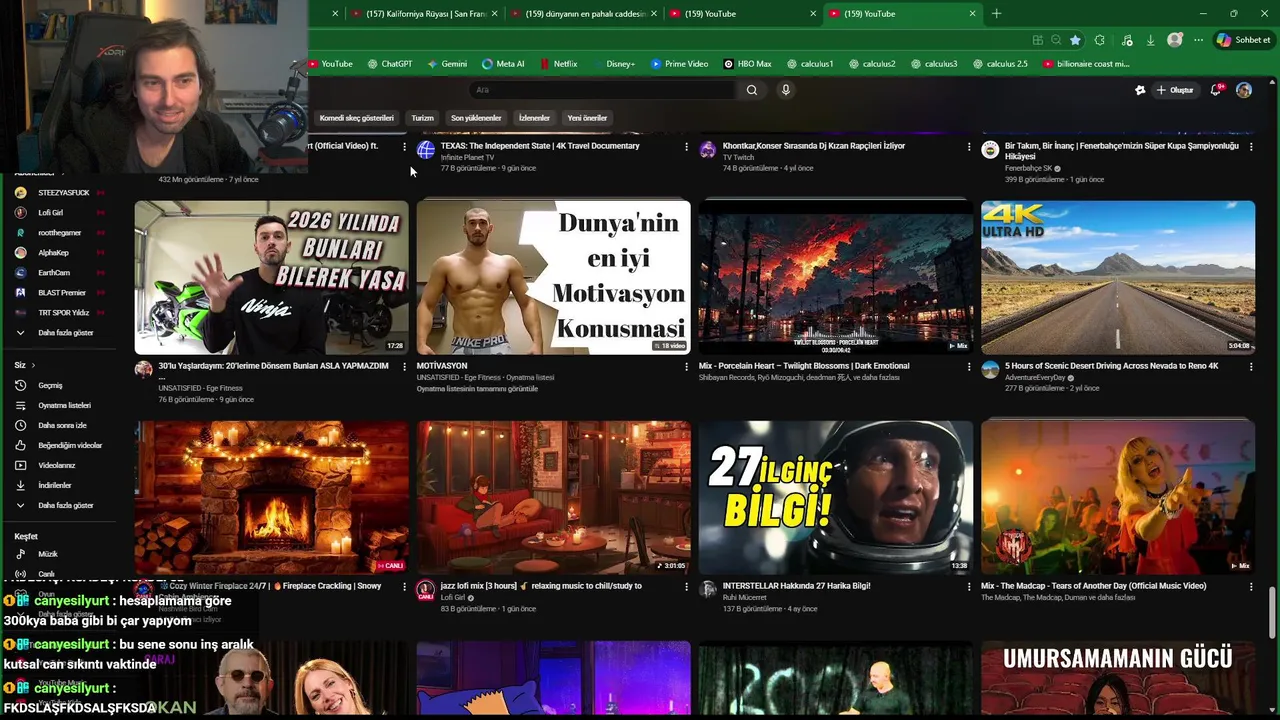
Task: Open rootthegamer subscription channel
Action: [60, 233]
